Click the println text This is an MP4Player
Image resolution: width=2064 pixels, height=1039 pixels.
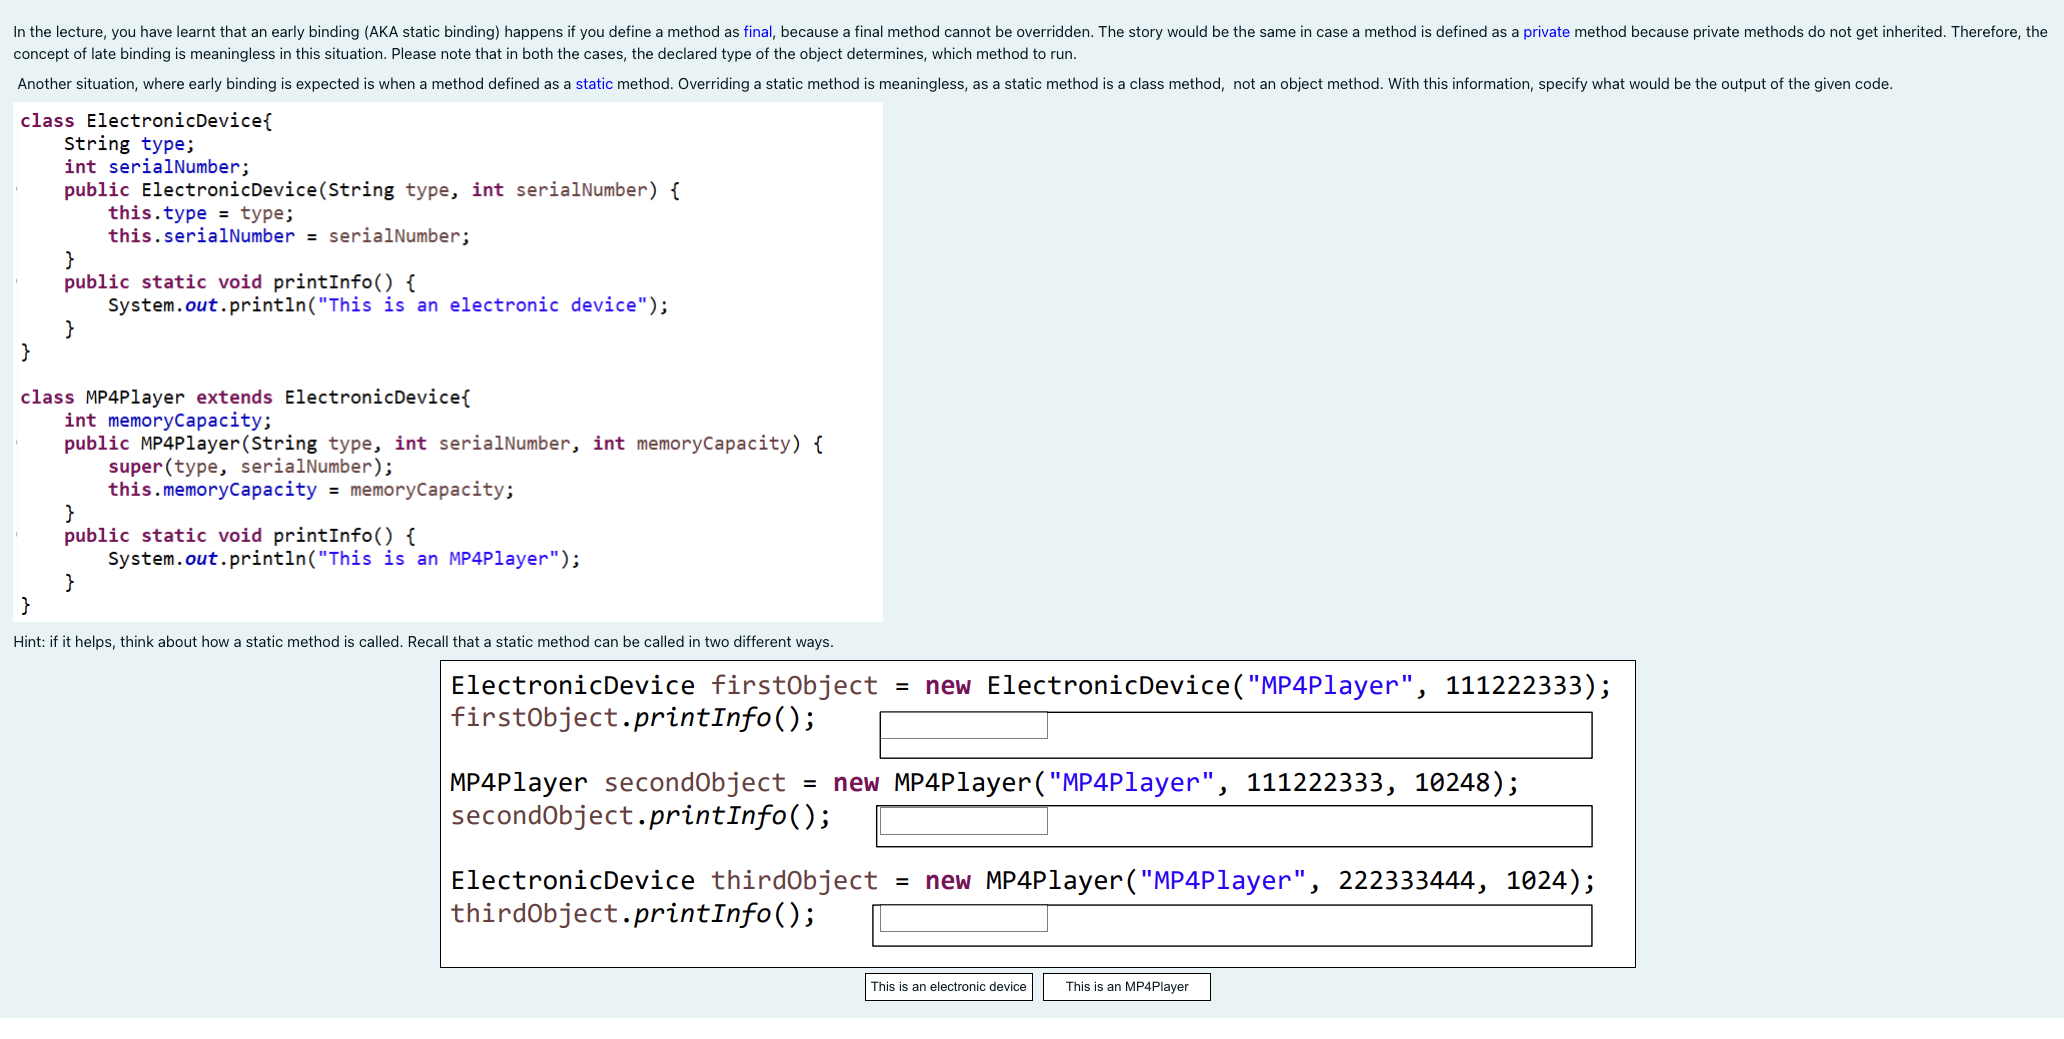[445, 558]
